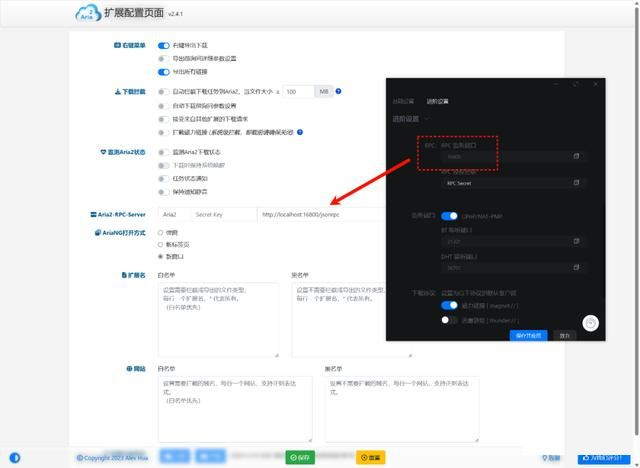This screenshot has width=640, height=468.
Task: Click dice icon in RPC Secret field
Action: coord(576,183)
